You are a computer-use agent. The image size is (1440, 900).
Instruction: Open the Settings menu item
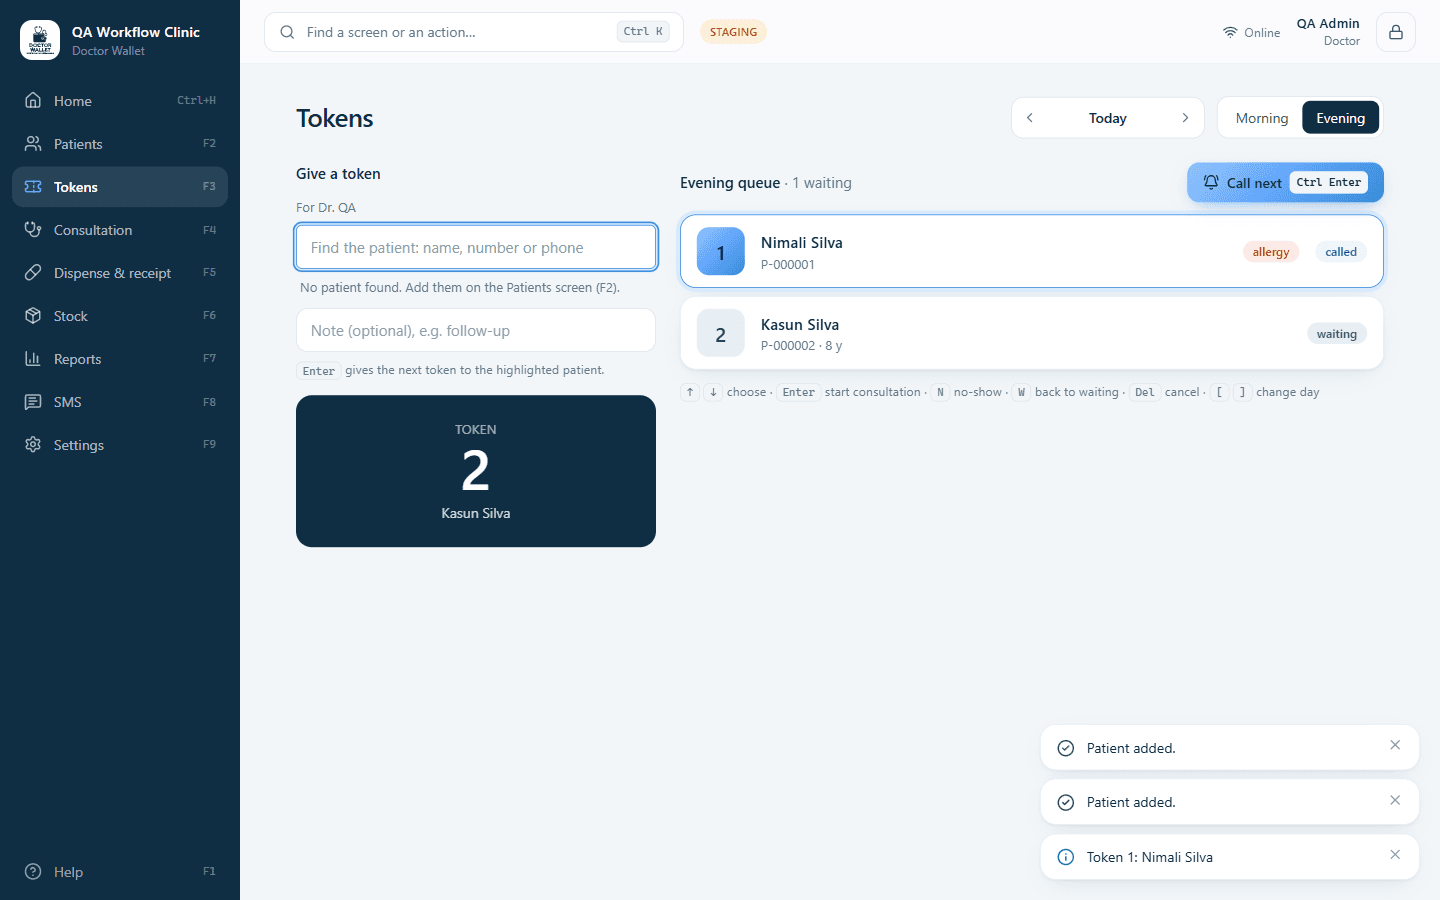tap(120, 445)
